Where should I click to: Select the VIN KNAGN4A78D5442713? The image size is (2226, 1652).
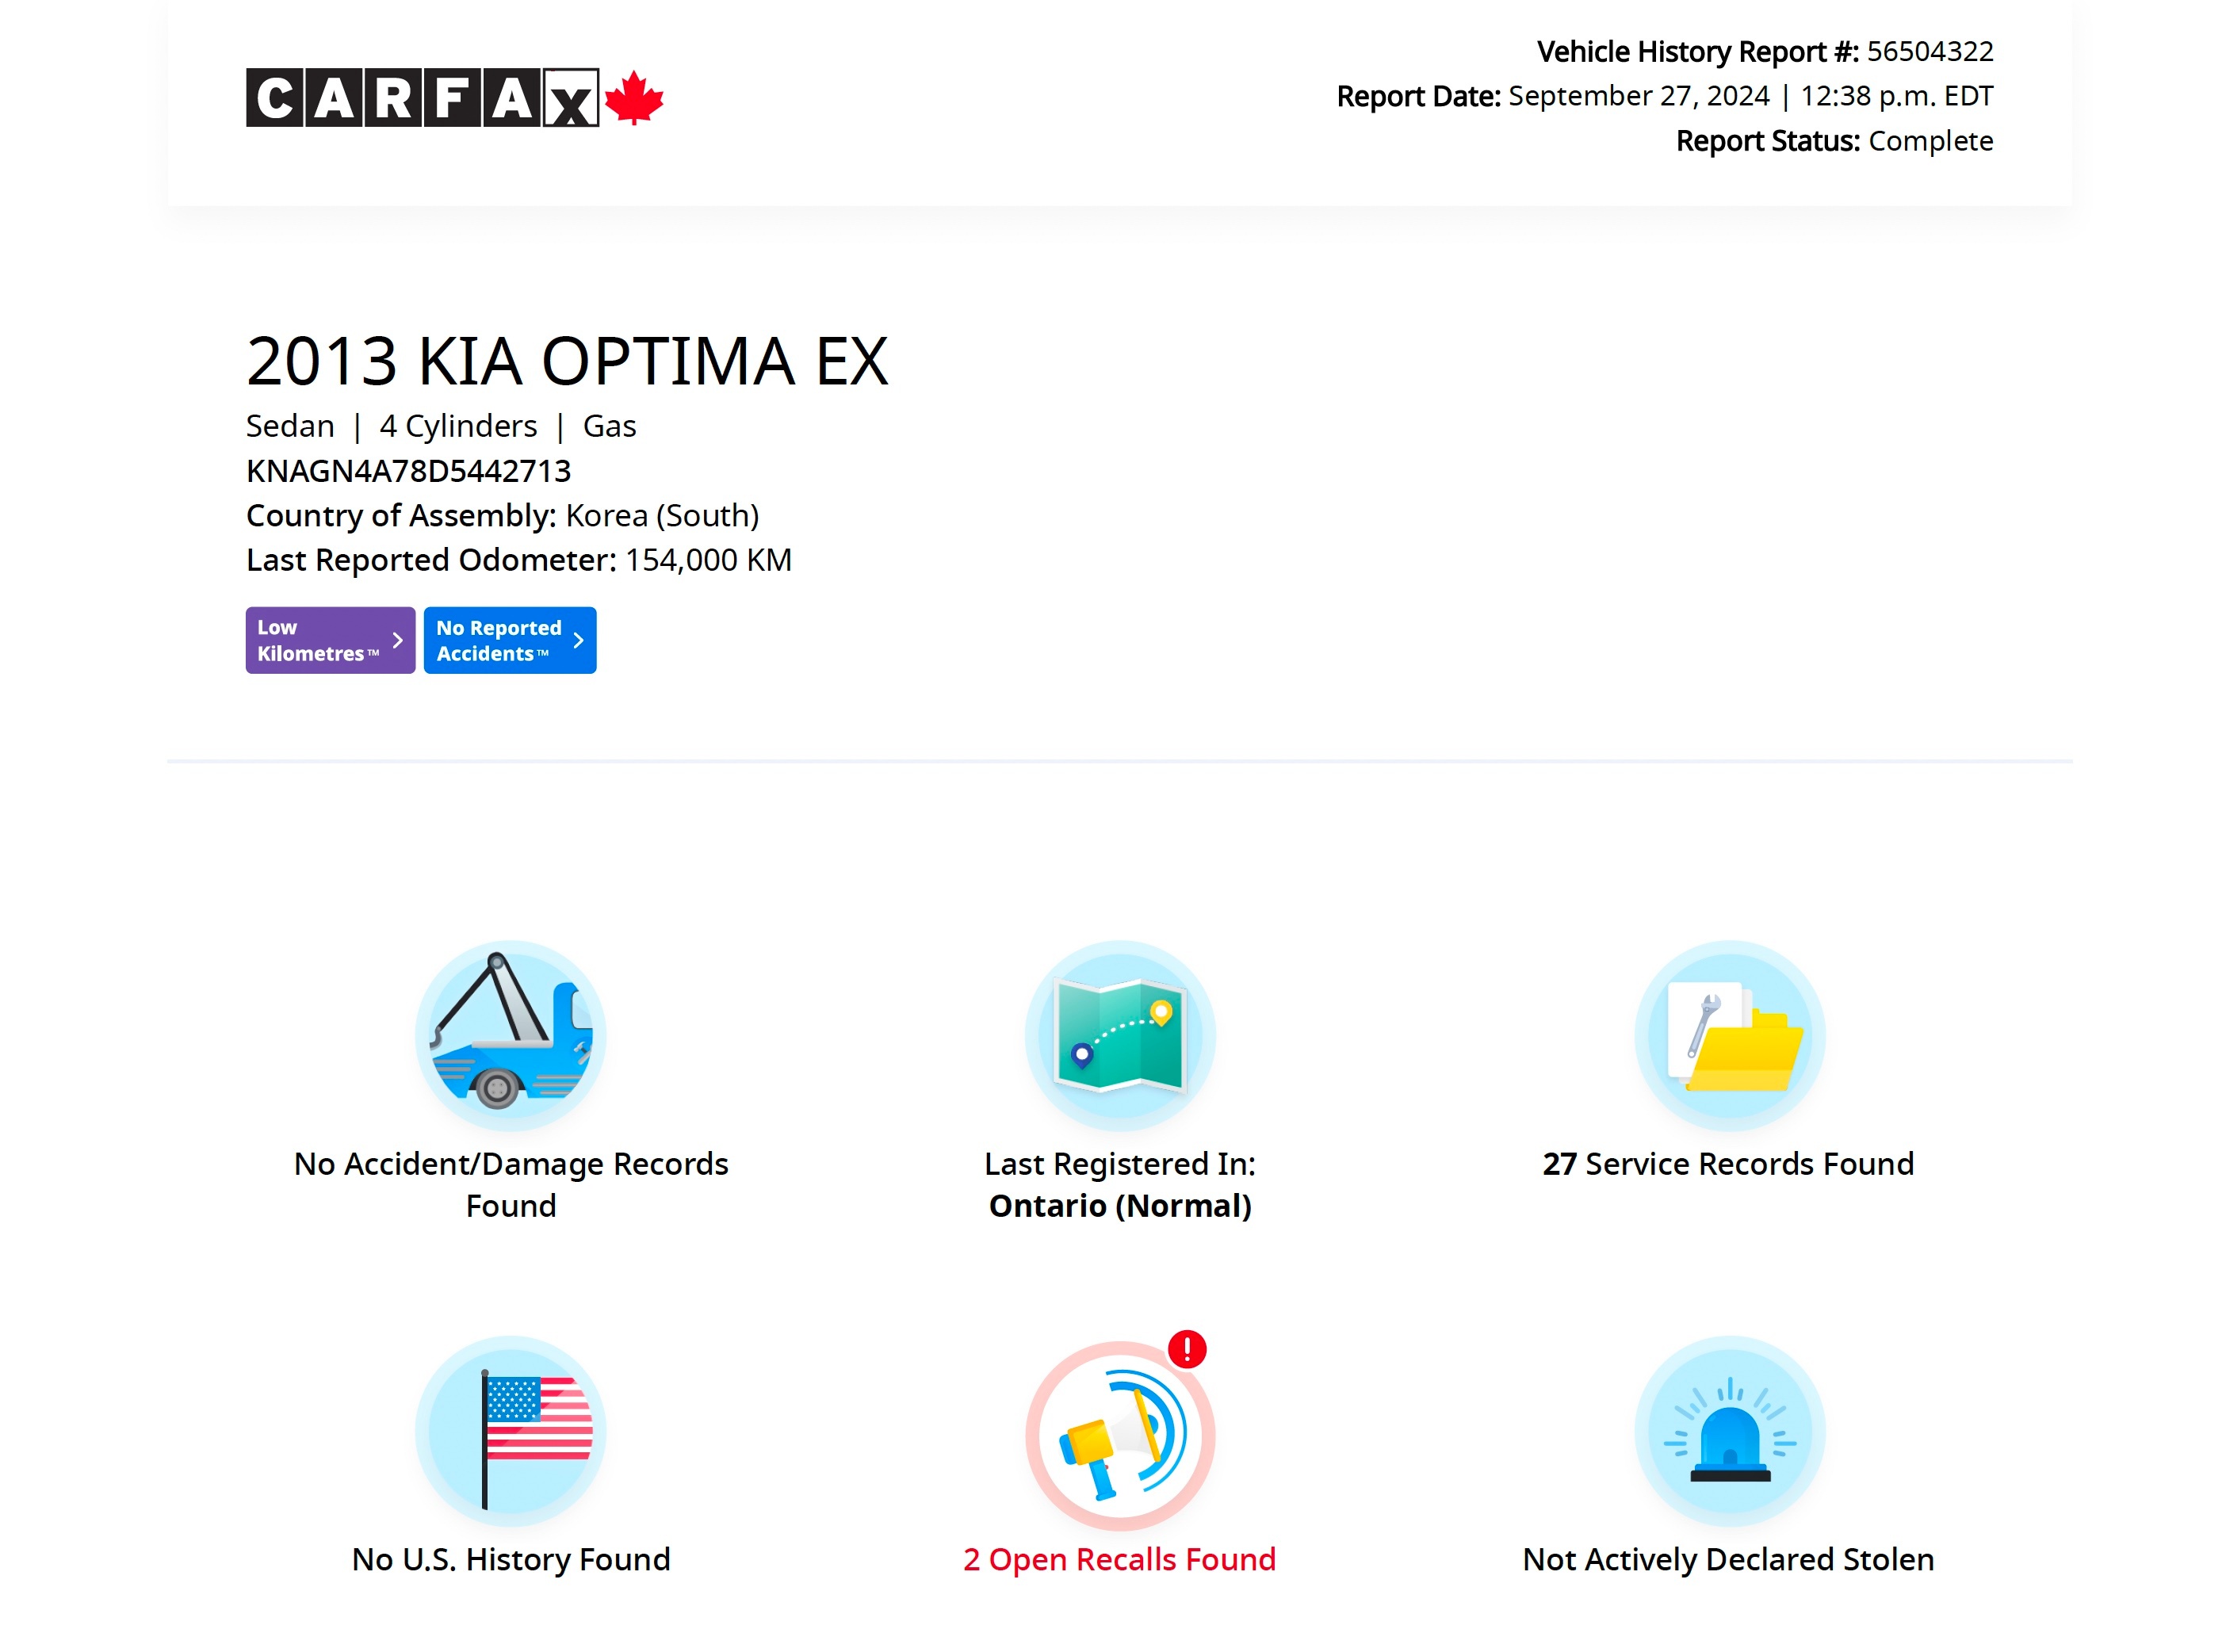pyautogui.click(x=408, y=471)
